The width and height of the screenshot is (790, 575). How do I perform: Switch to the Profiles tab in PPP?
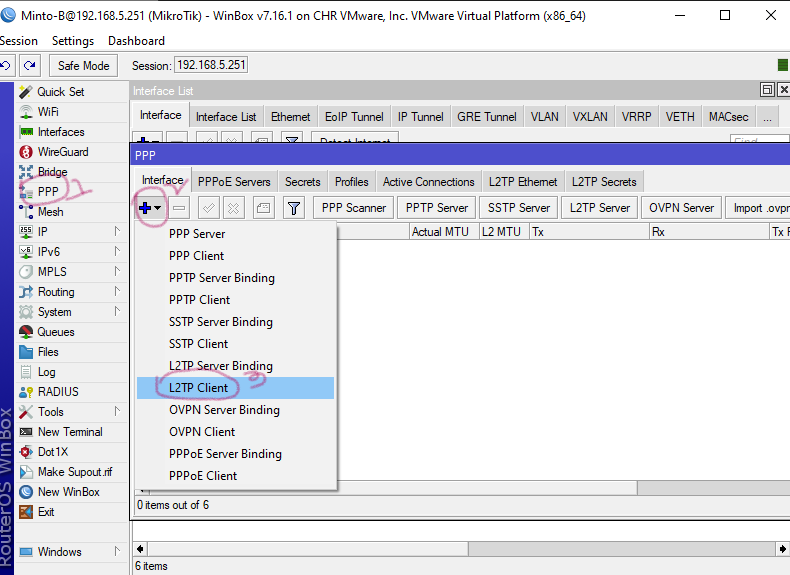pyautogui.click(x=352, y=182)
